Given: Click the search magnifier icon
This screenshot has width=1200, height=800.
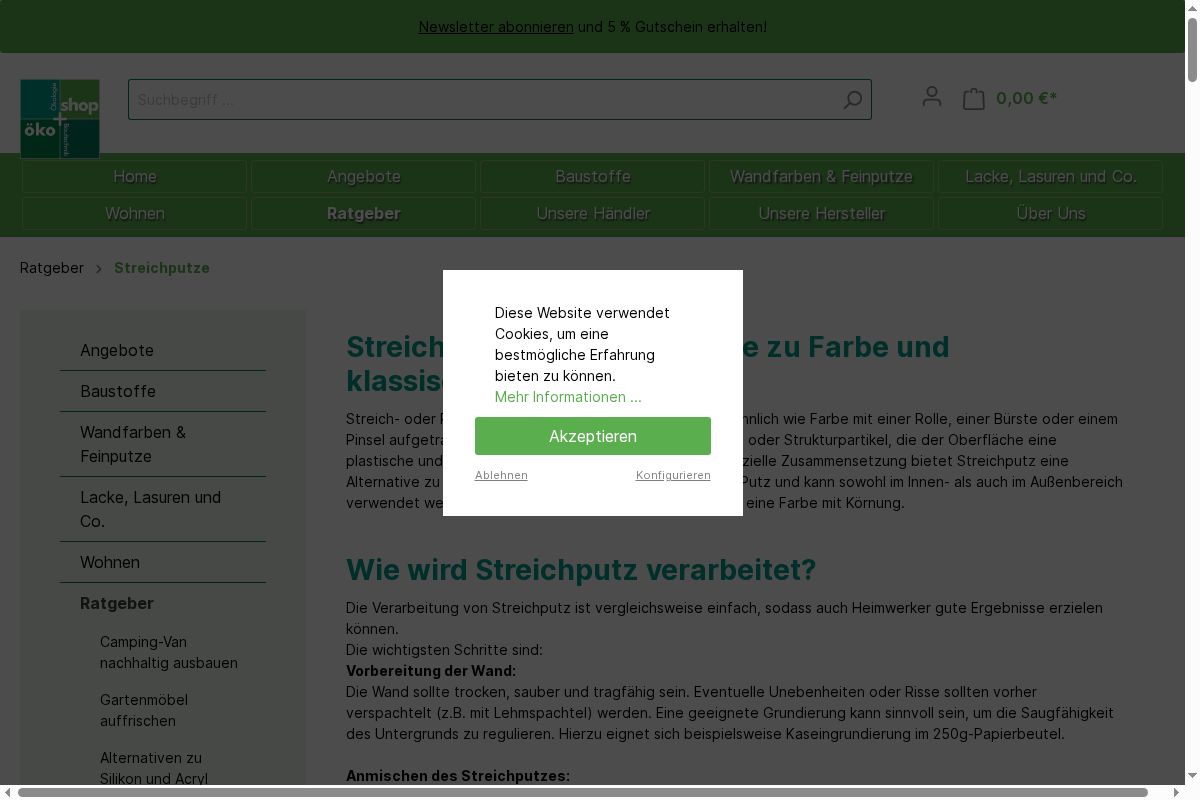Looking at the screenshot, I should [x=852, y=100].
